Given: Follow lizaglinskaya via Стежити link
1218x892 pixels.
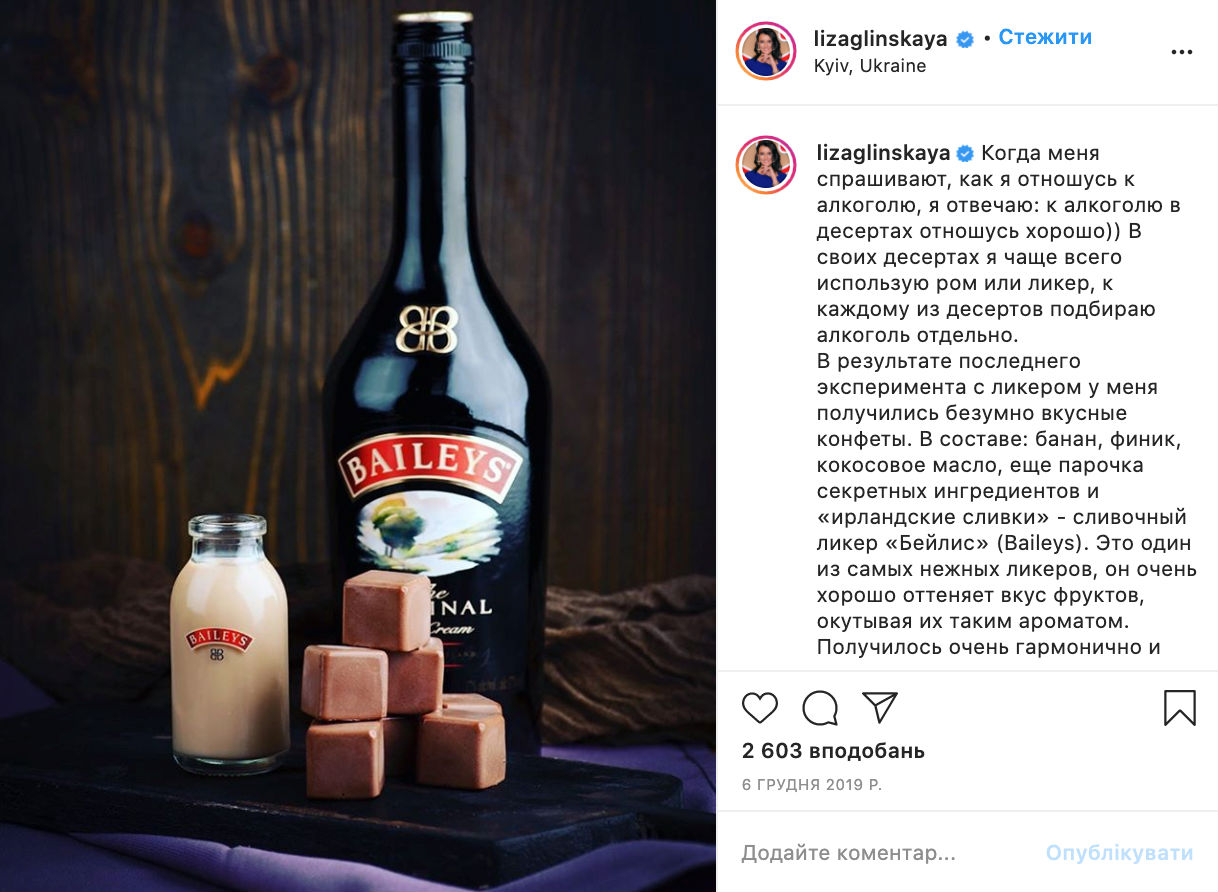Looking at the screenshot, I should pos(1045,38).
